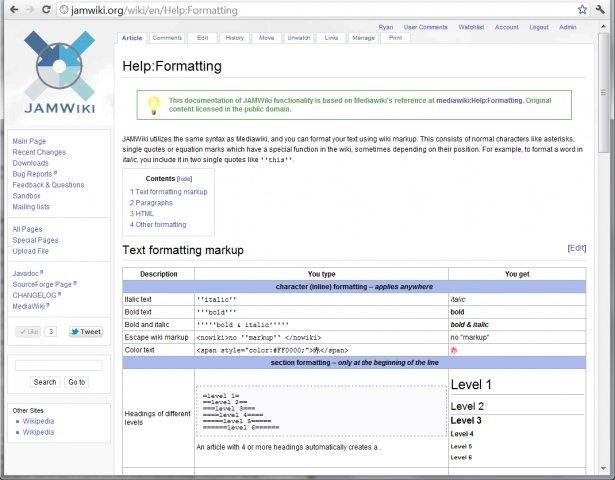Open the Manage tab
Image resolution: width=615 pixels, height=480 pixels.
(363, 38)
